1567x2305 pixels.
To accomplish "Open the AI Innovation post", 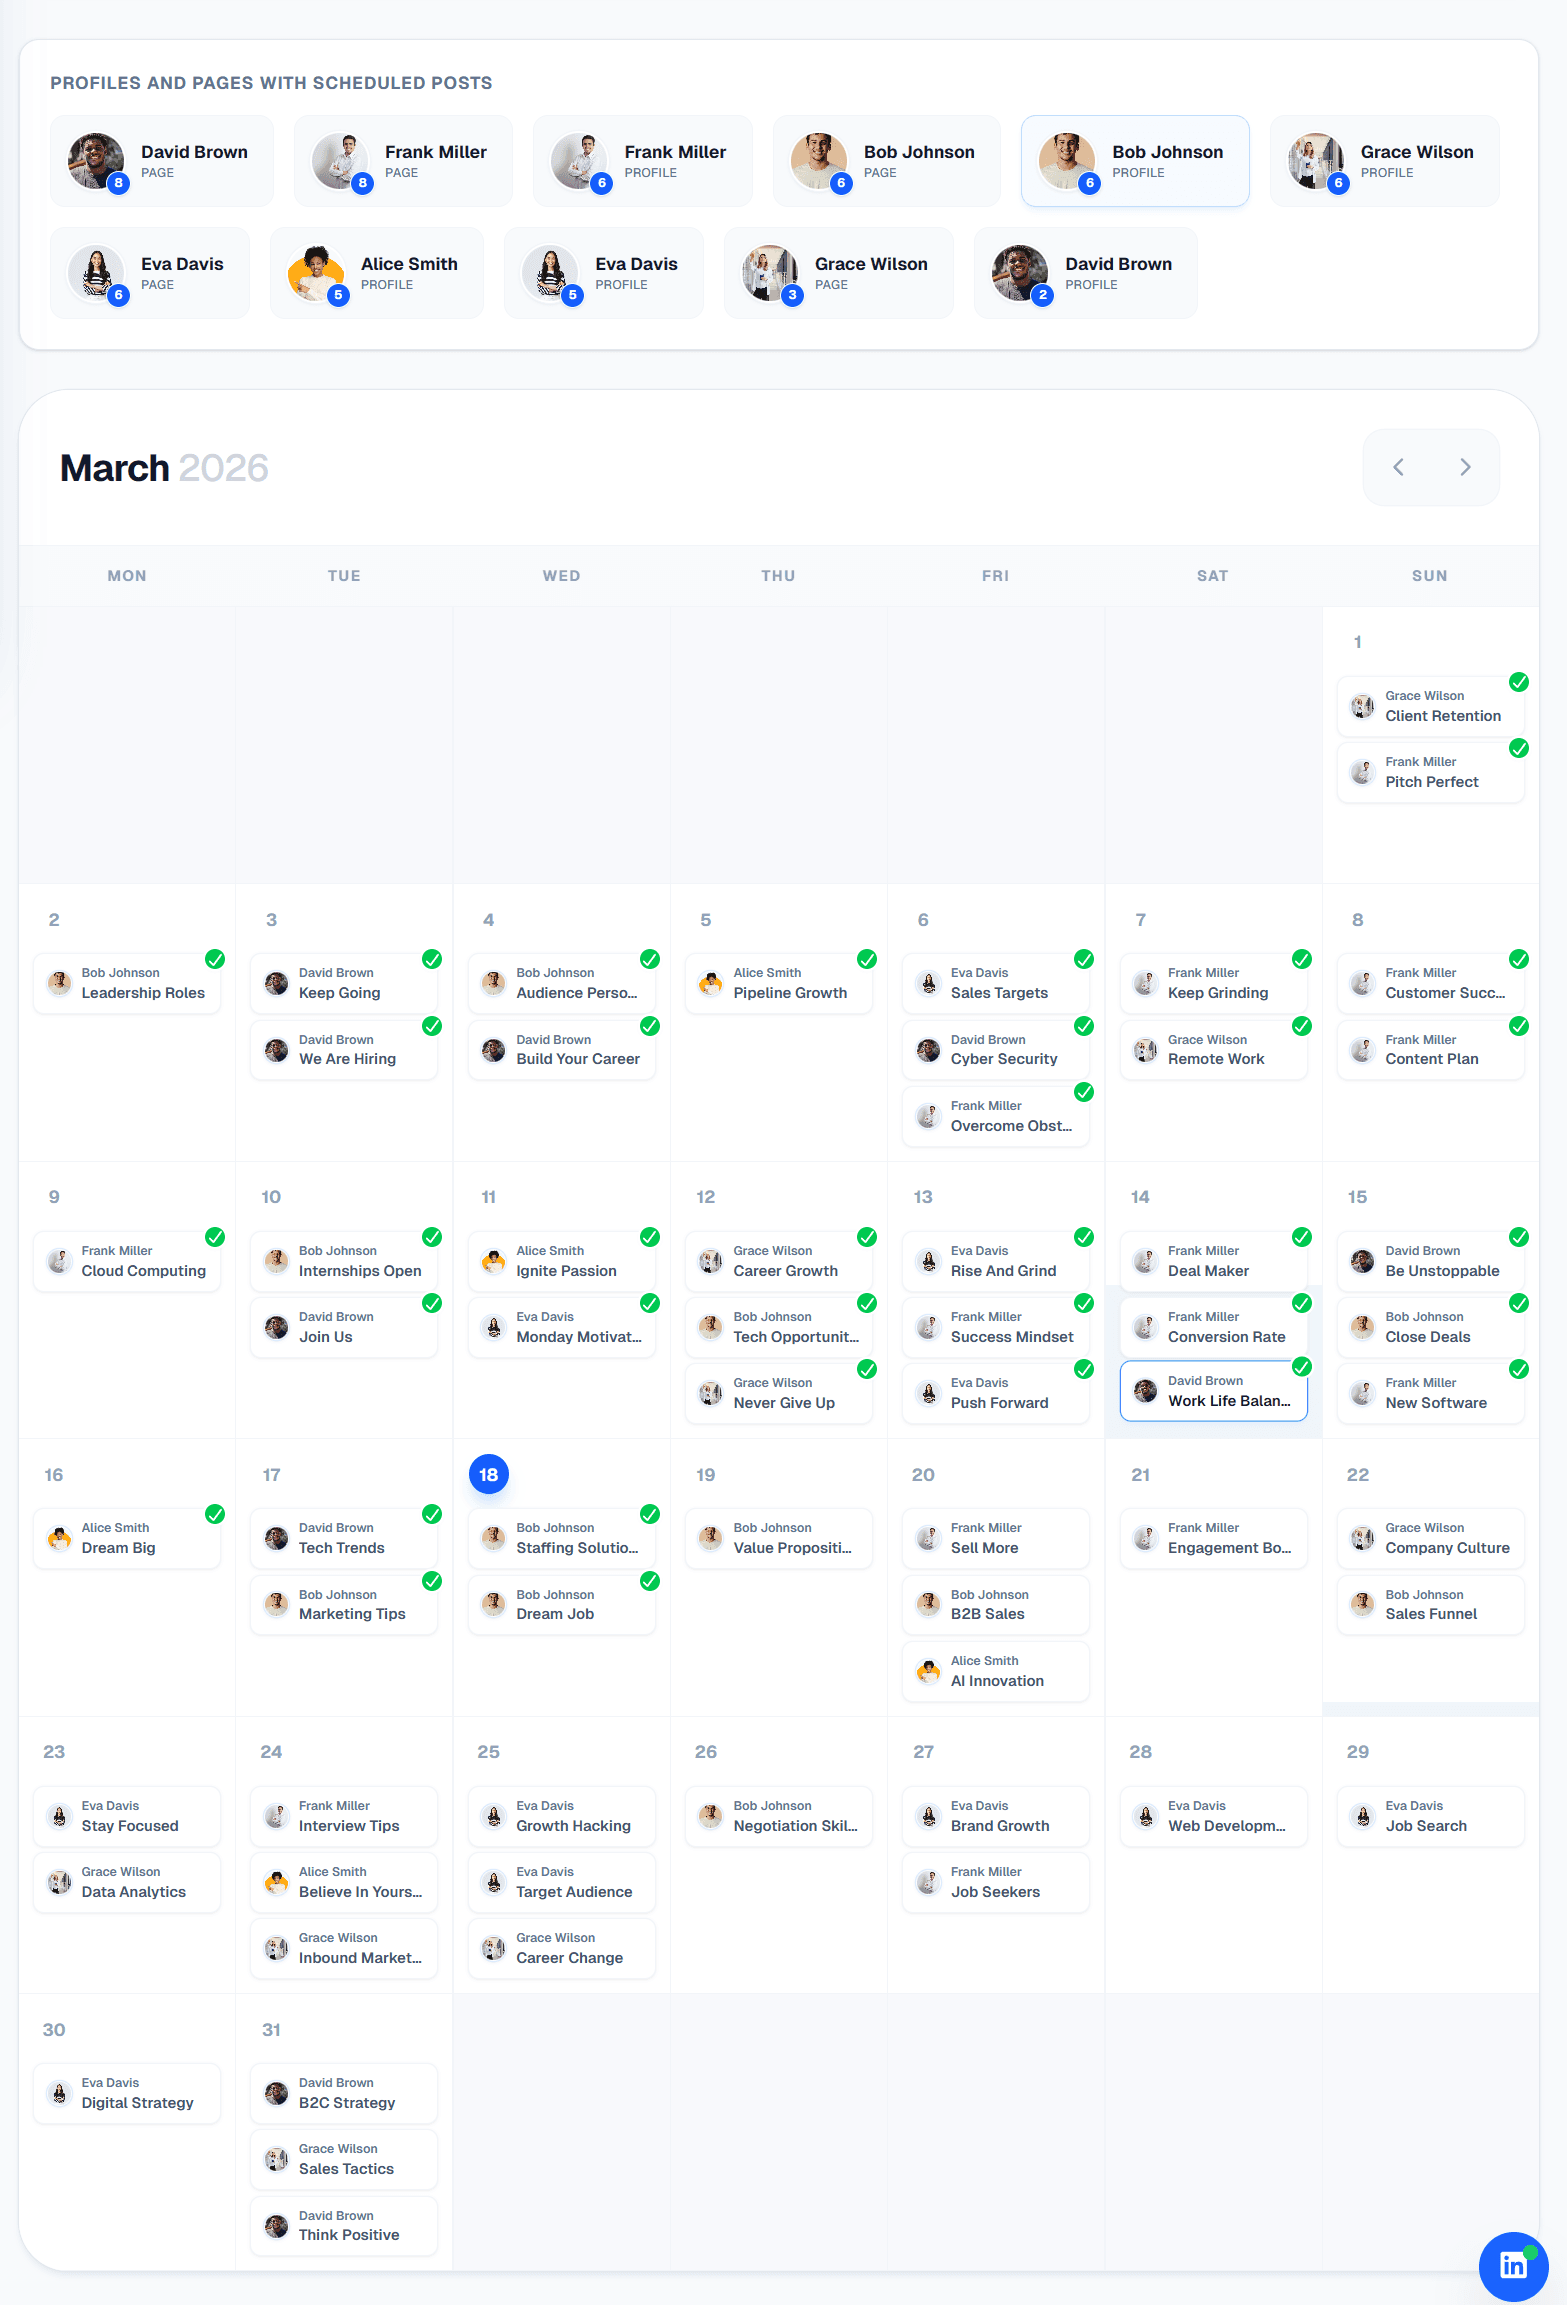I will [x=996, y=1671].
